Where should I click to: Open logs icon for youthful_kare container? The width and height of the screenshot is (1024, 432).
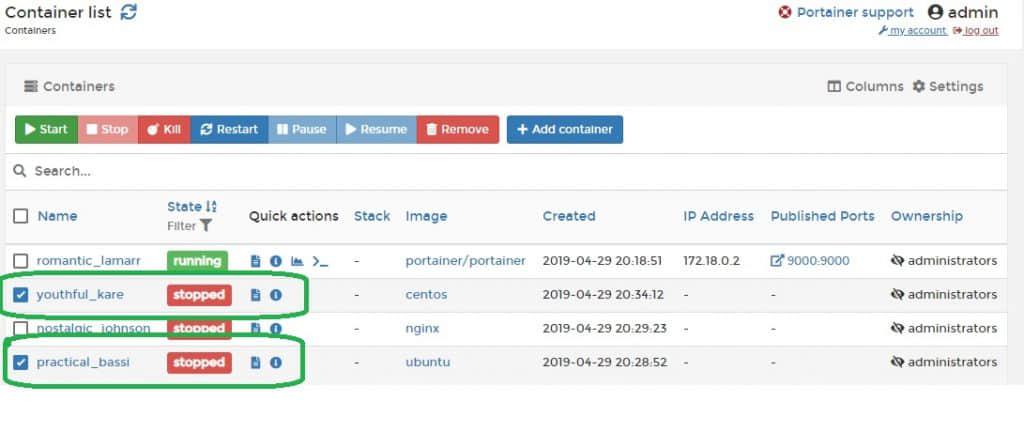click(x=255, y=295)
